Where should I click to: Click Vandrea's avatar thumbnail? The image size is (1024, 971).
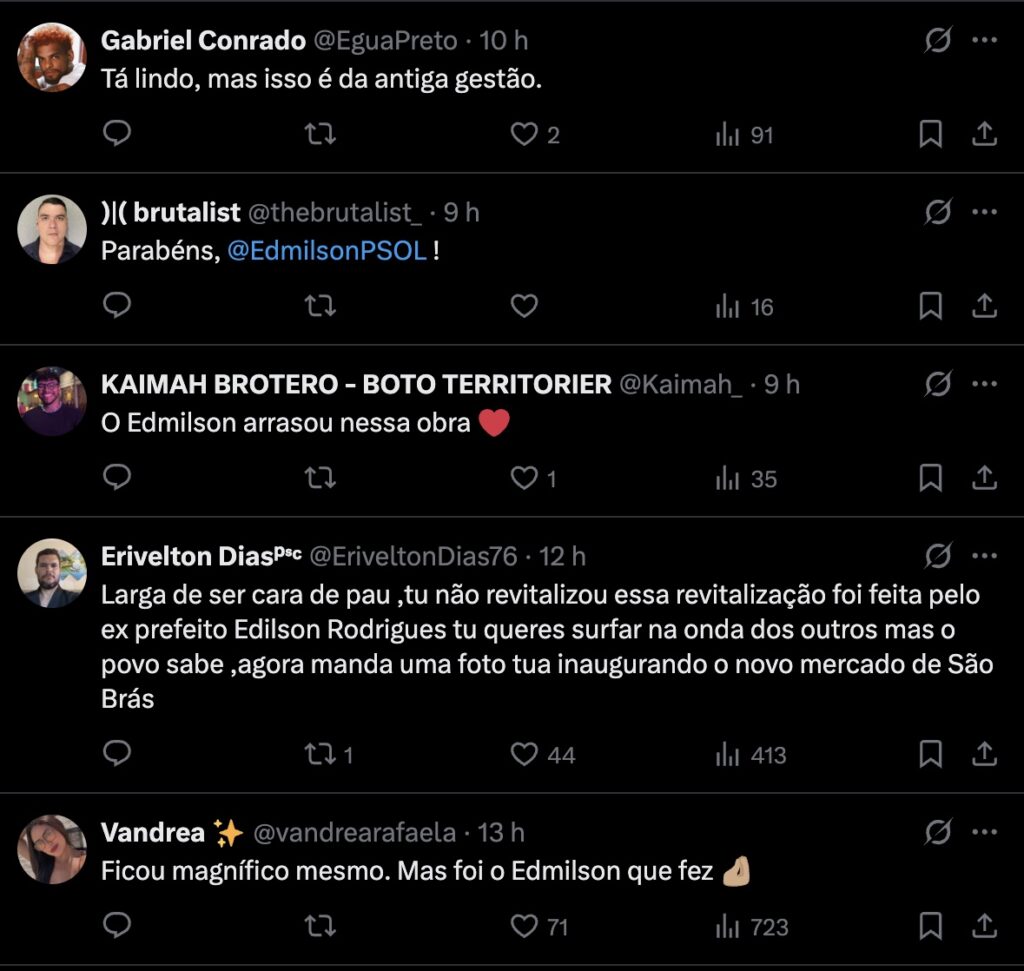[x=52, y=849]
